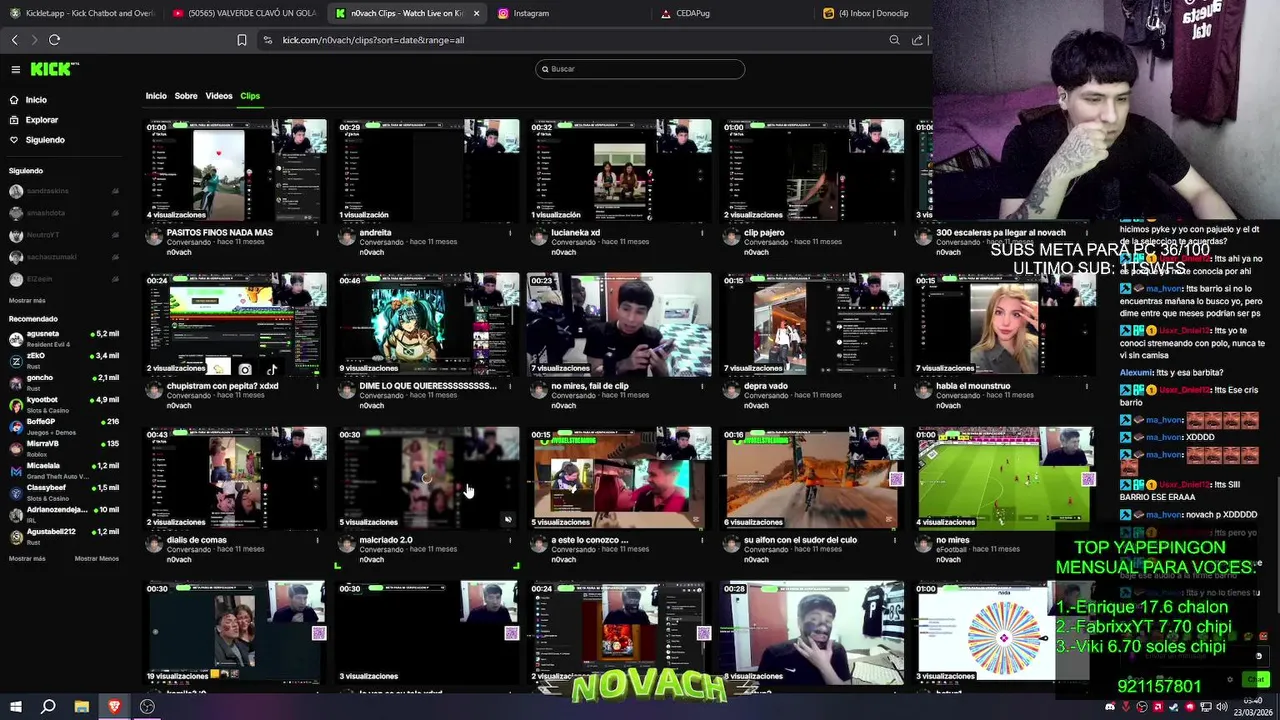This screenshot has width=1280, height=720.
Task: Expand Mostrar más under Recomendado
Action: 27,558
